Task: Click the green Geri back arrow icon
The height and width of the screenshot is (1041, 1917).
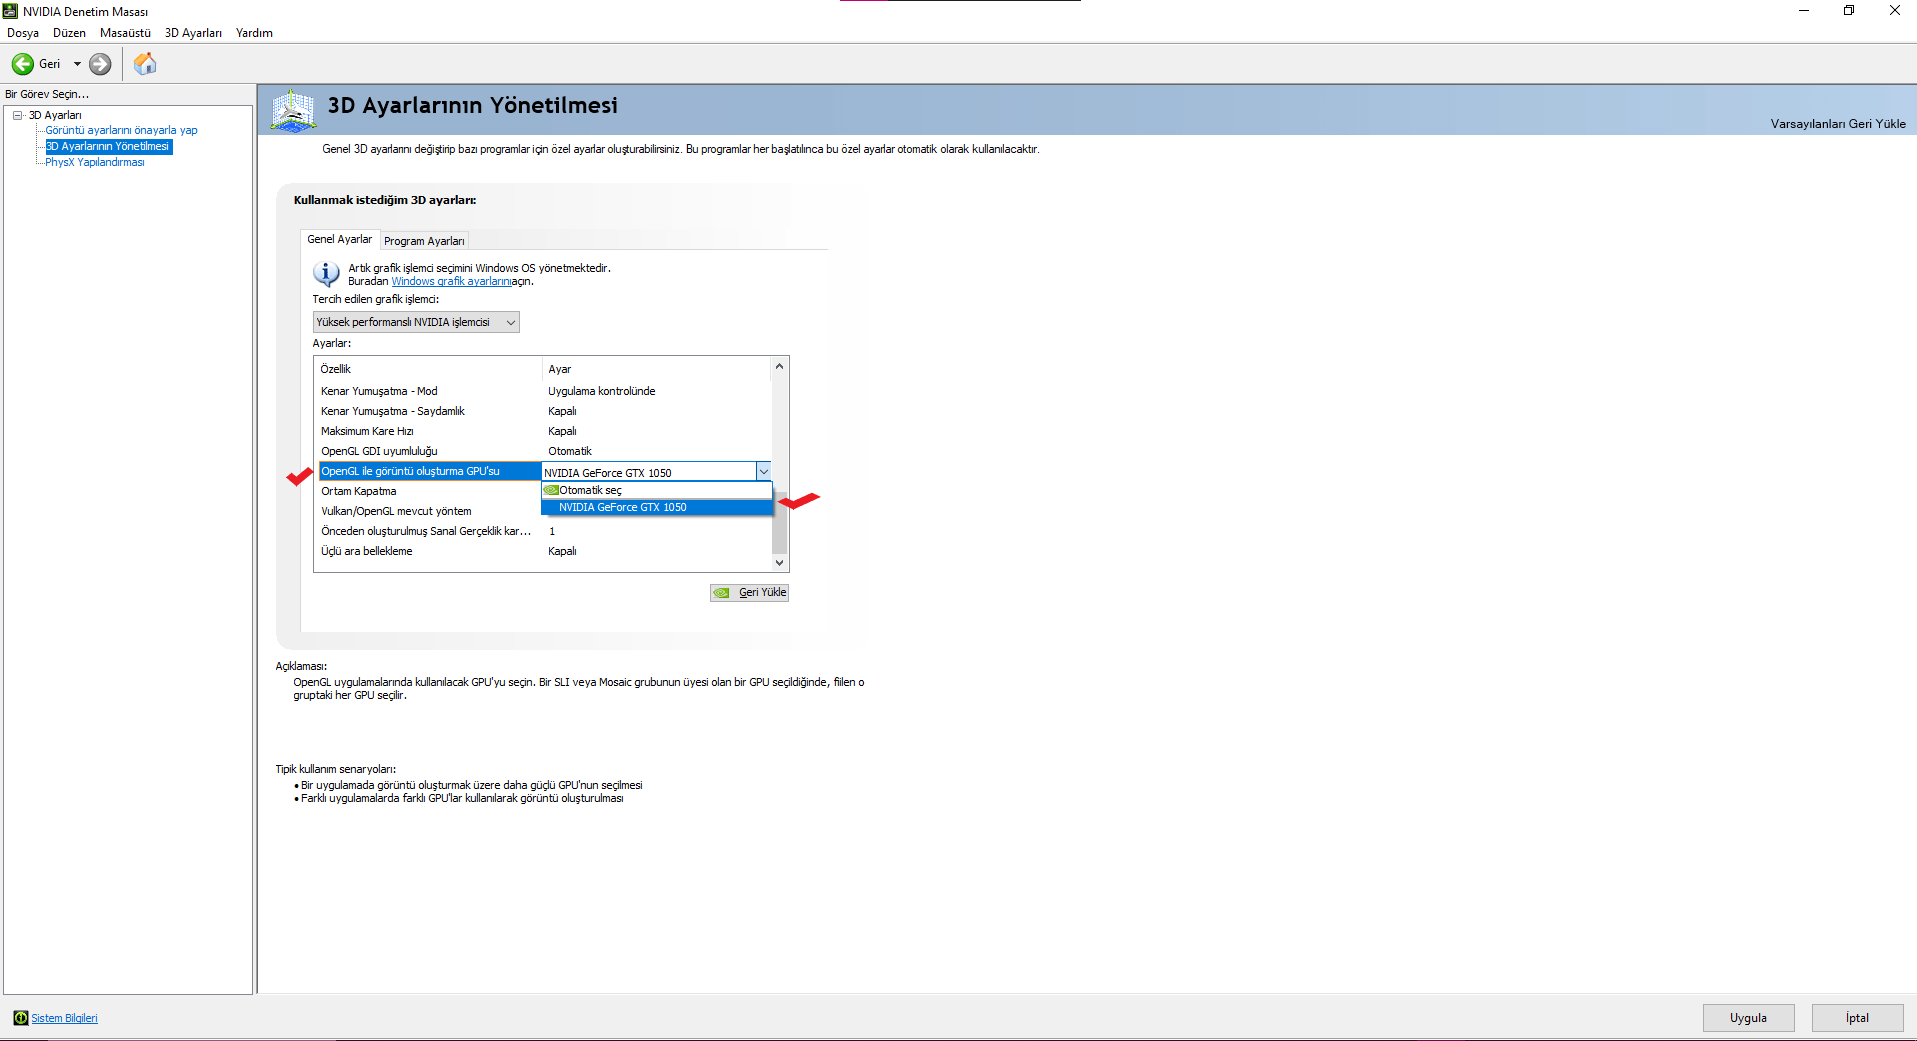Action: point(22,64)
